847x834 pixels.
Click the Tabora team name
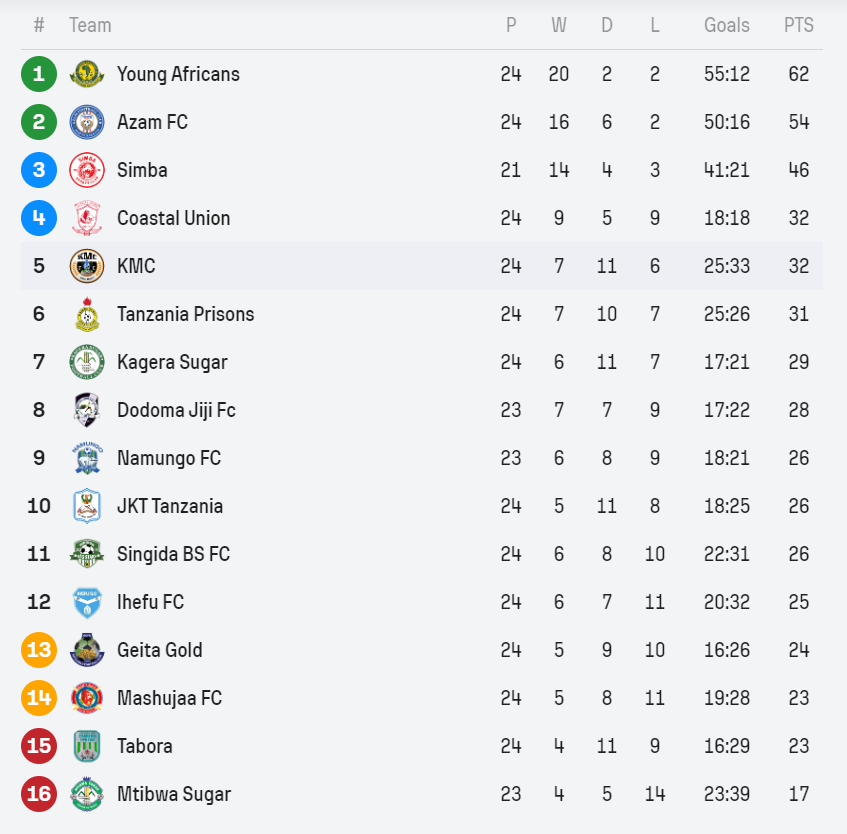(x=145, y=746)
